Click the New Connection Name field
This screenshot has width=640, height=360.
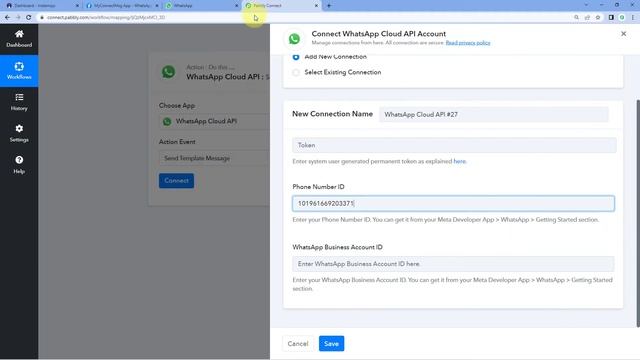(x=494, y=114)
